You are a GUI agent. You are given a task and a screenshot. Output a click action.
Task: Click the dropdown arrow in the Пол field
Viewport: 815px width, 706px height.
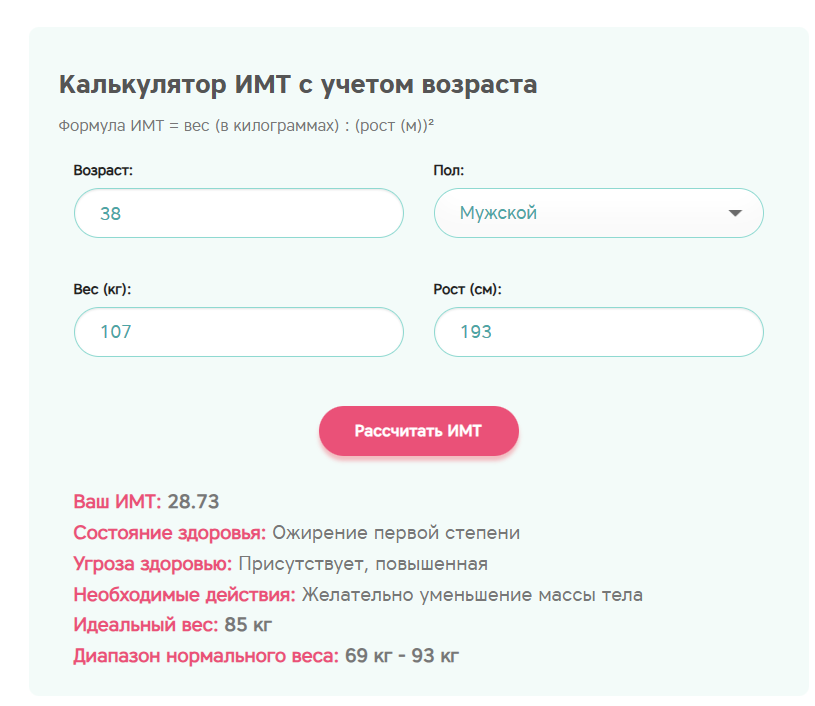click(736, 213)
